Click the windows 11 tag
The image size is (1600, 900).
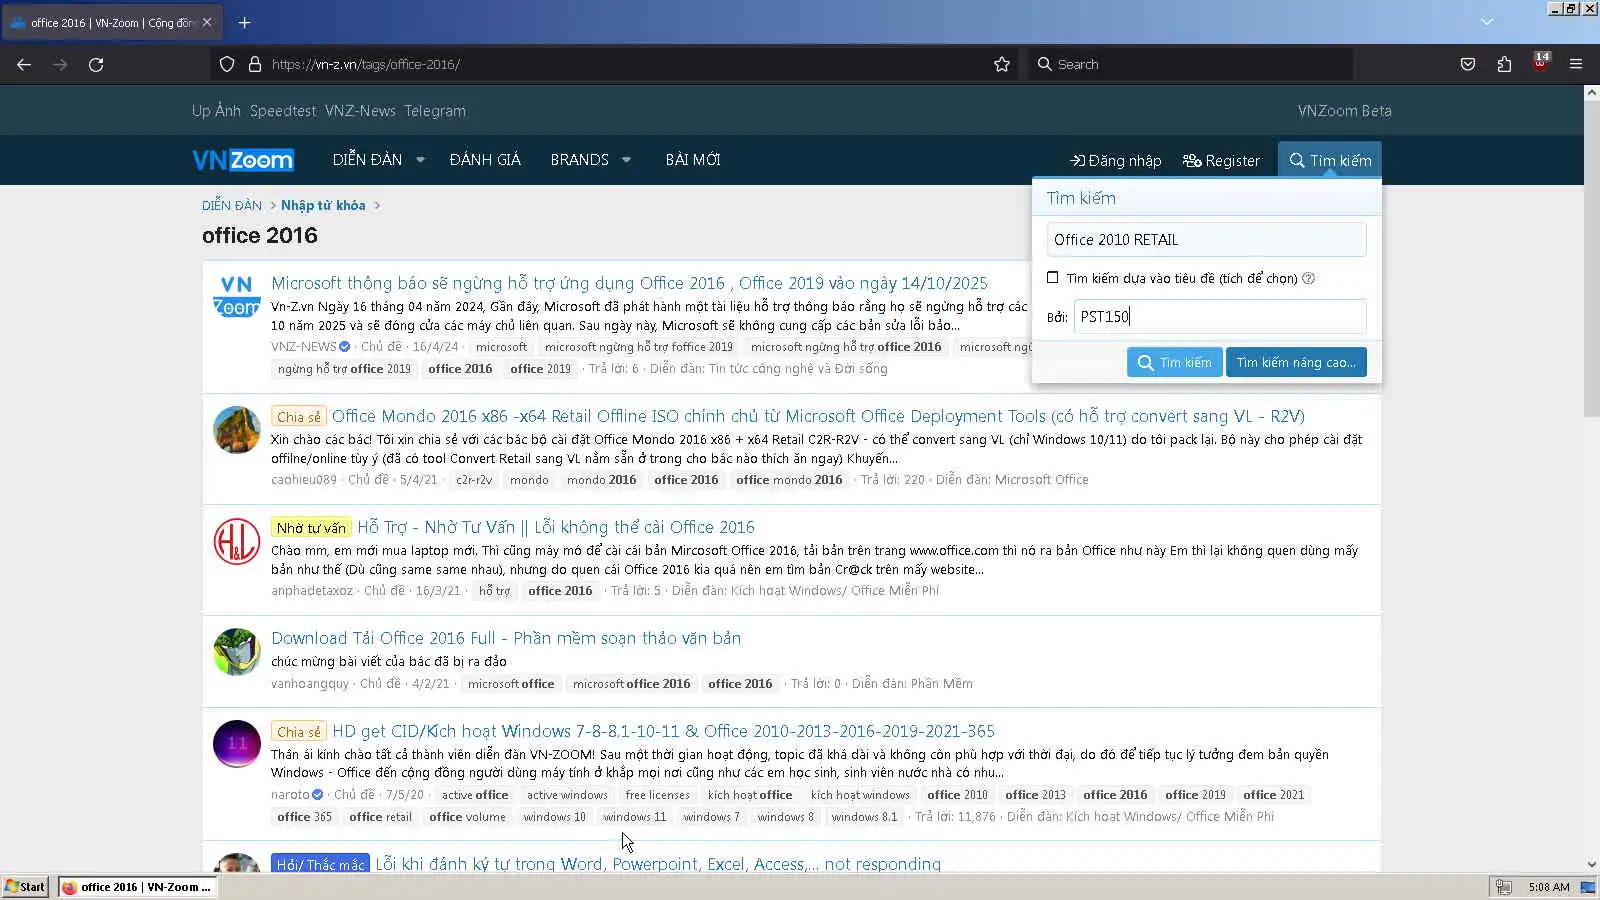coord(634,817)
